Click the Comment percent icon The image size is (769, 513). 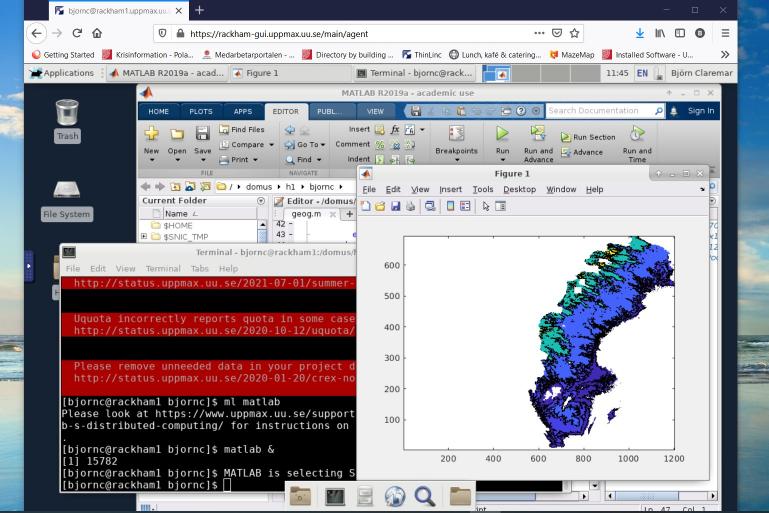coord(380,145)
